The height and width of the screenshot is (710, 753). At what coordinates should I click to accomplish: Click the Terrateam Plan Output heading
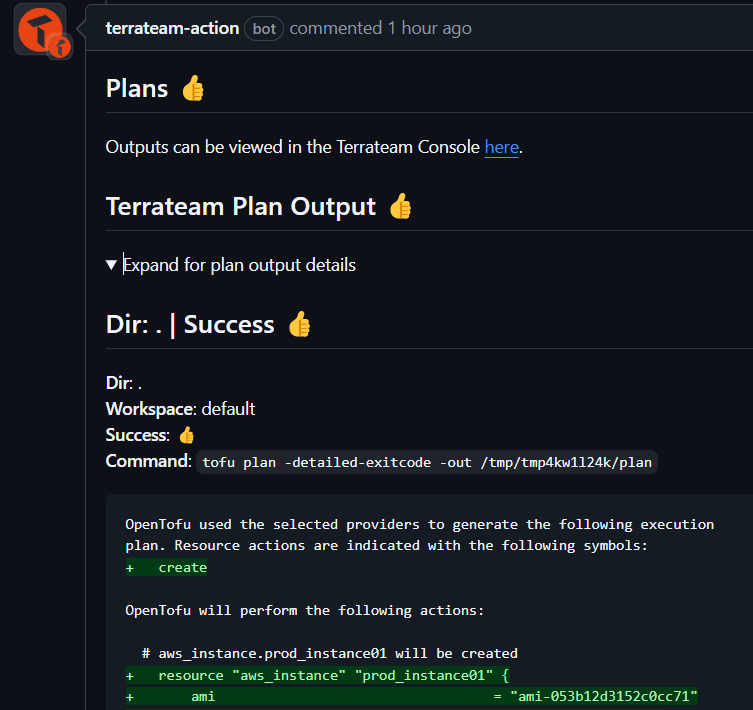tap(241, 207)
